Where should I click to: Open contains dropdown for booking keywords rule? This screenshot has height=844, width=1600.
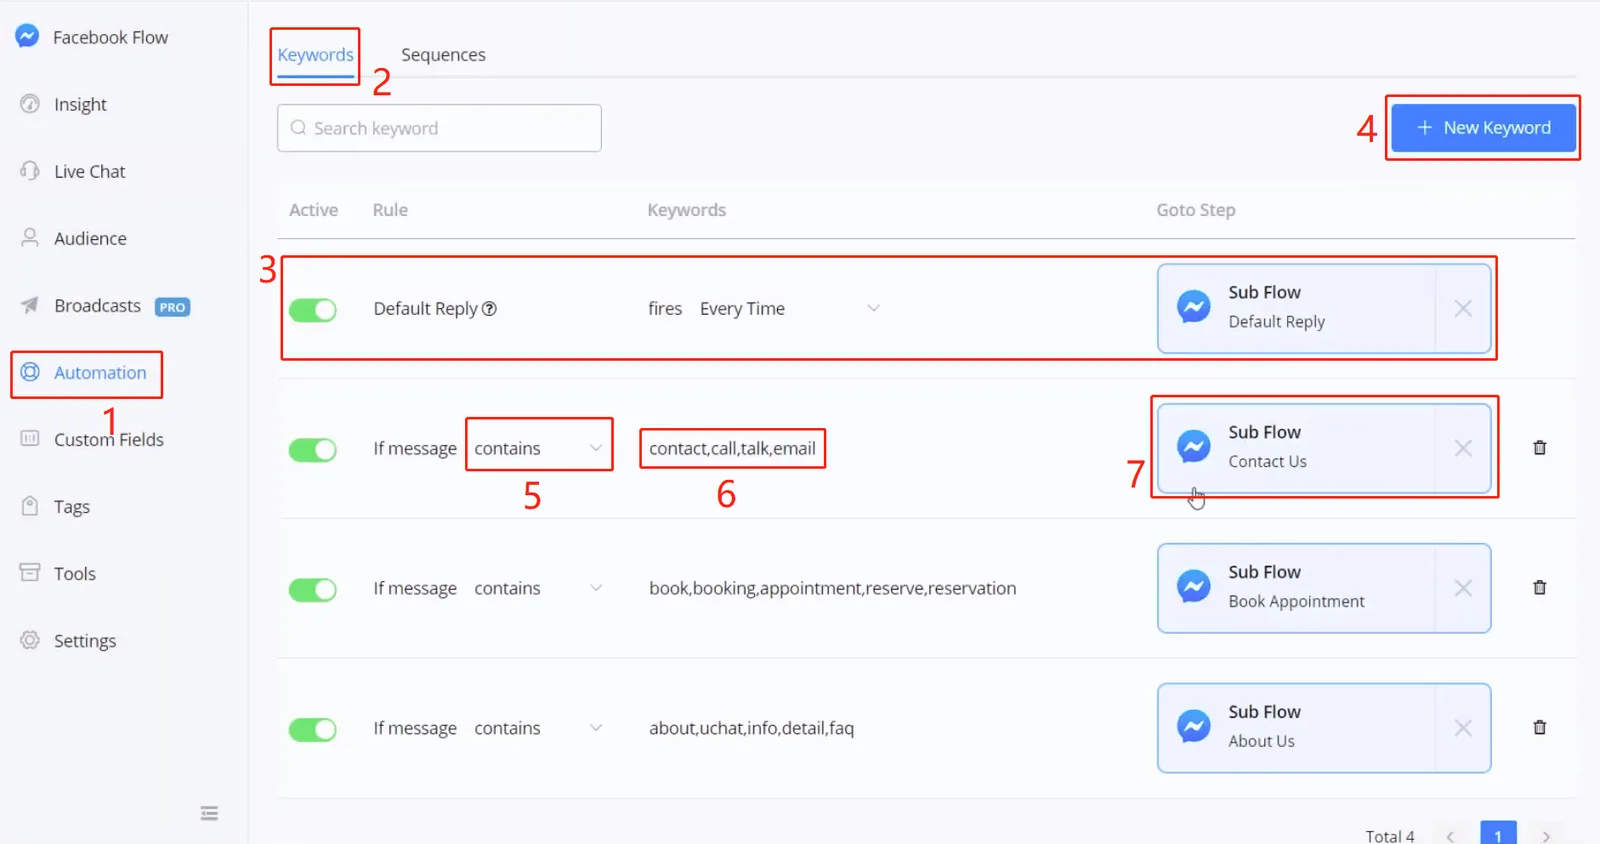click(x=539, y=588)
